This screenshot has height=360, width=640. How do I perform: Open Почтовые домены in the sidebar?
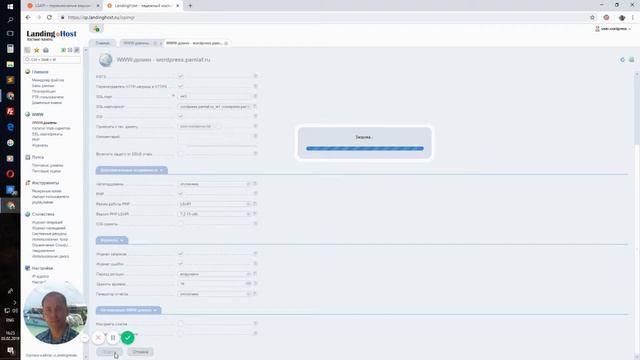pos(47,165)
